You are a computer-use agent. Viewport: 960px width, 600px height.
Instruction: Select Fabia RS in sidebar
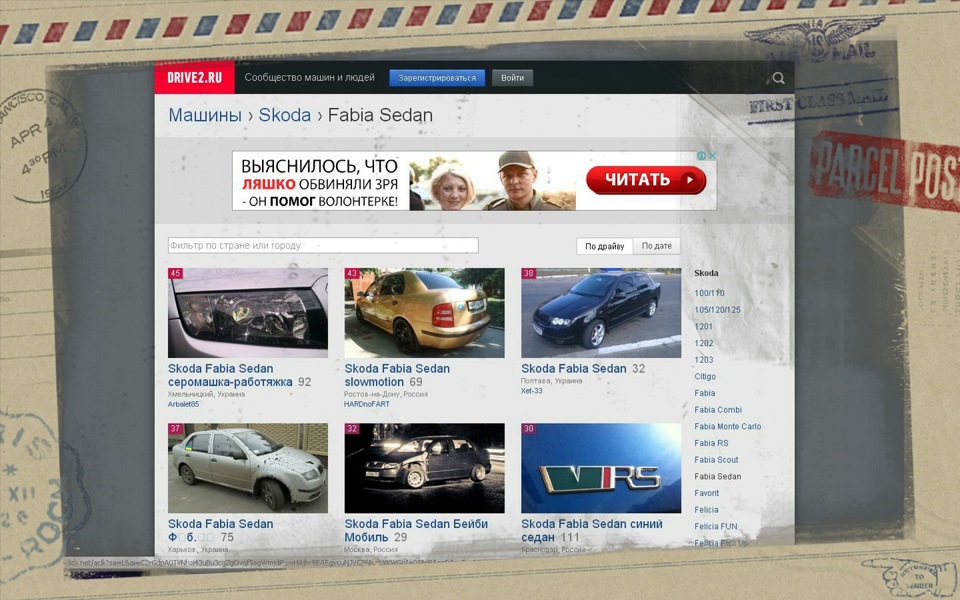tap(711, 443)
